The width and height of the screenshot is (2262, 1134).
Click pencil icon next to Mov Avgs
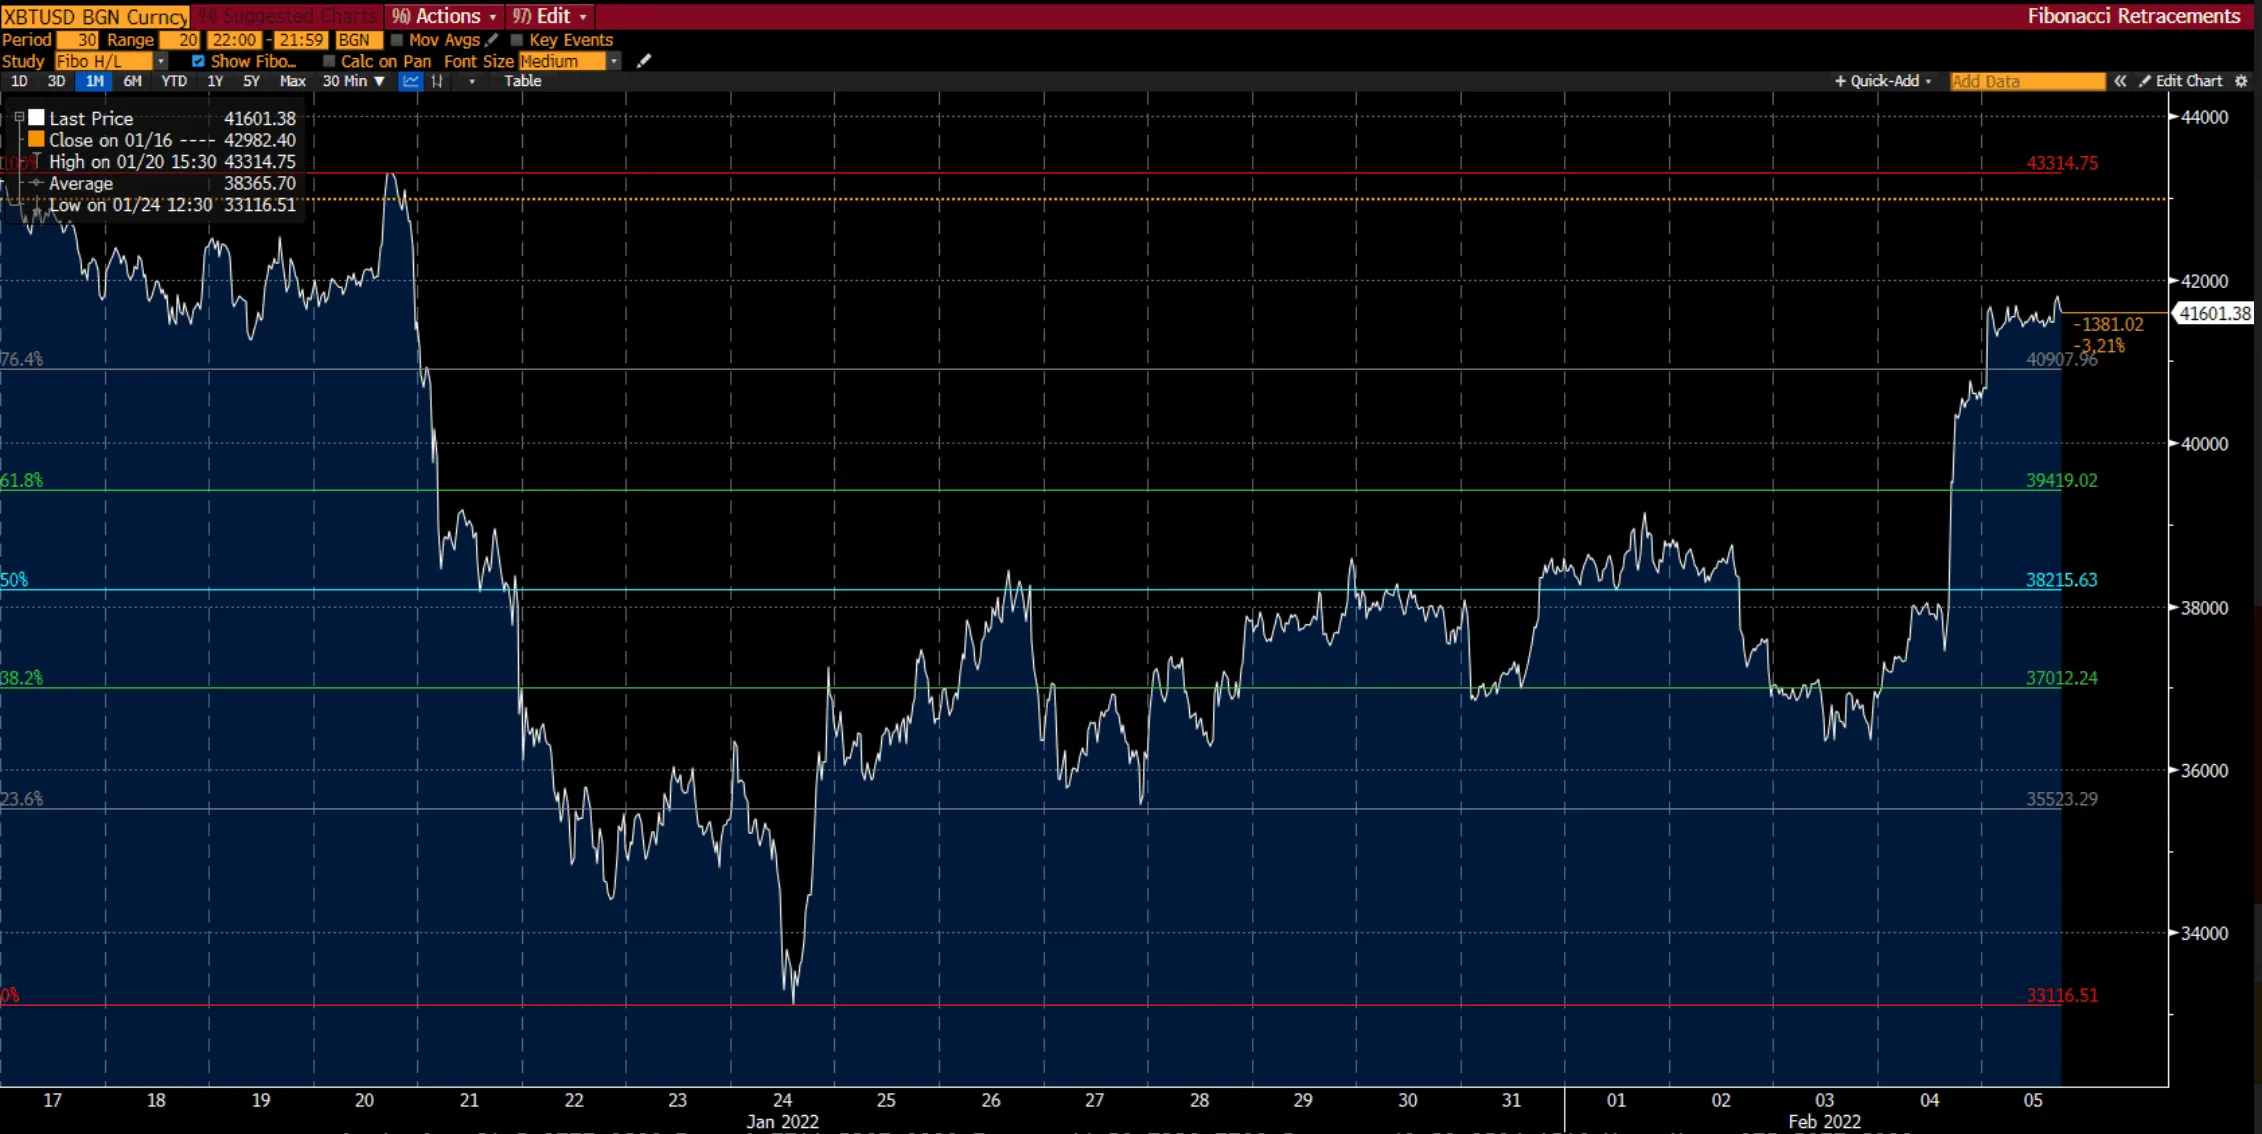point(491,40)
